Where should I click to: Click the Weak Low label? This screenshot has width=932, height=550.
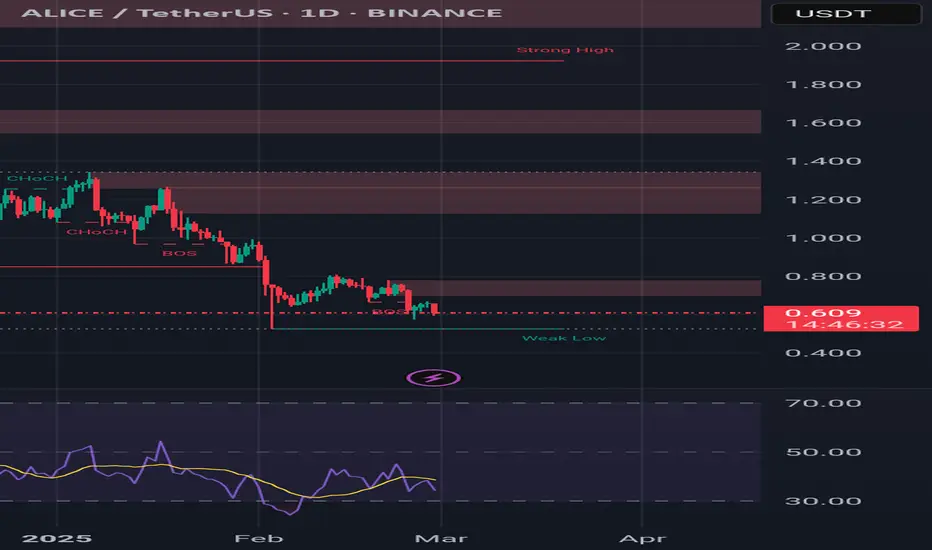point(564,338)
